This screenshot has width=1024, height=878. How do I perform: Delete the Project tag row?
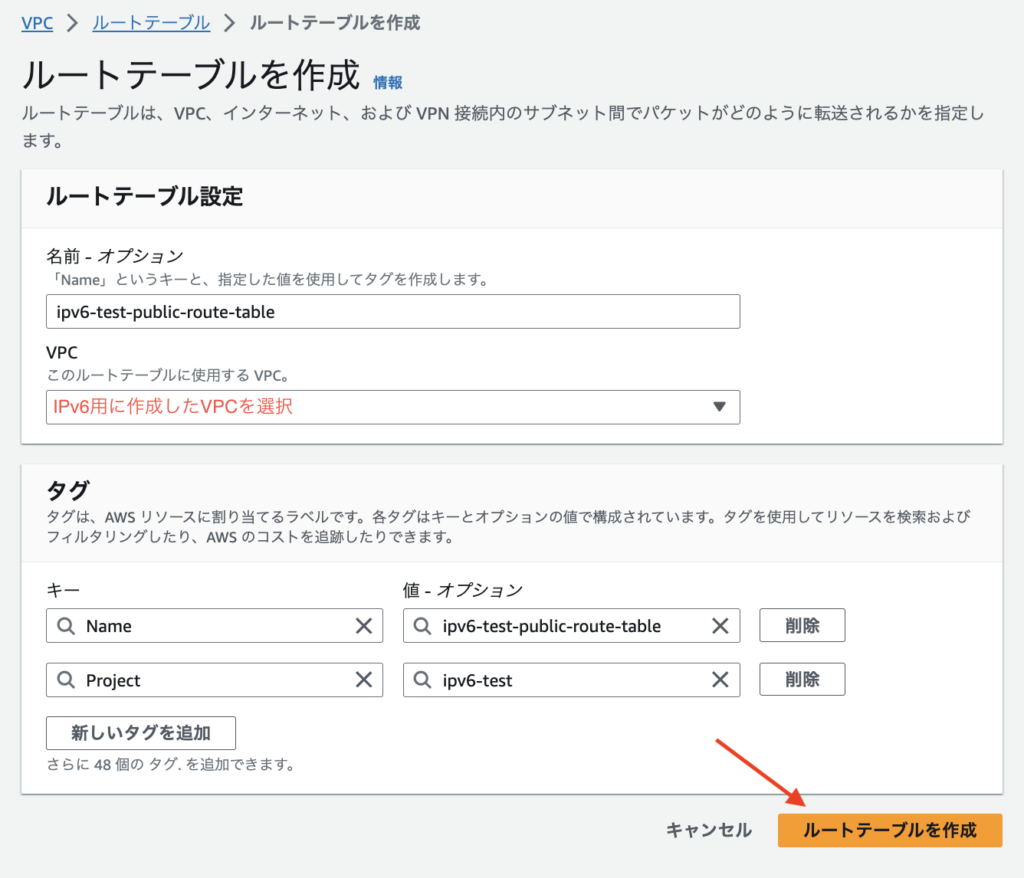[802, 679]
